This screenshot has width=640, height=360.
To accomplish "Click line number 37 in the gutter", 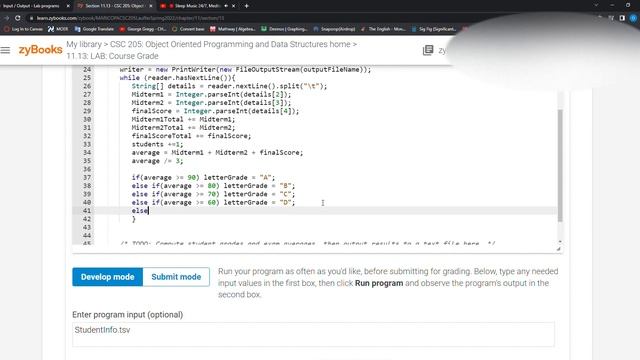I will pyautogui.click(x=87, y=178).
